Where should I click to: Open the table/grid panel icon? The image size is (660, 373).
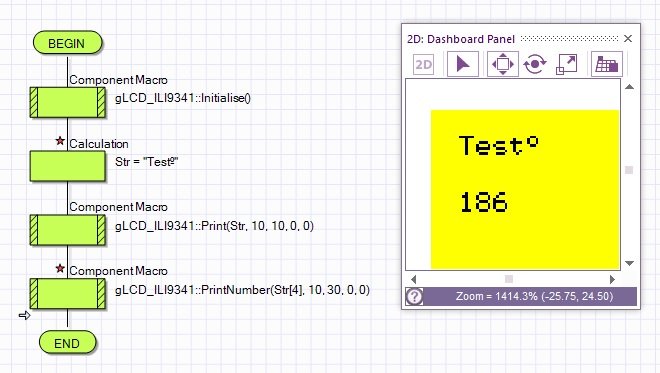(x=607, y=64)
